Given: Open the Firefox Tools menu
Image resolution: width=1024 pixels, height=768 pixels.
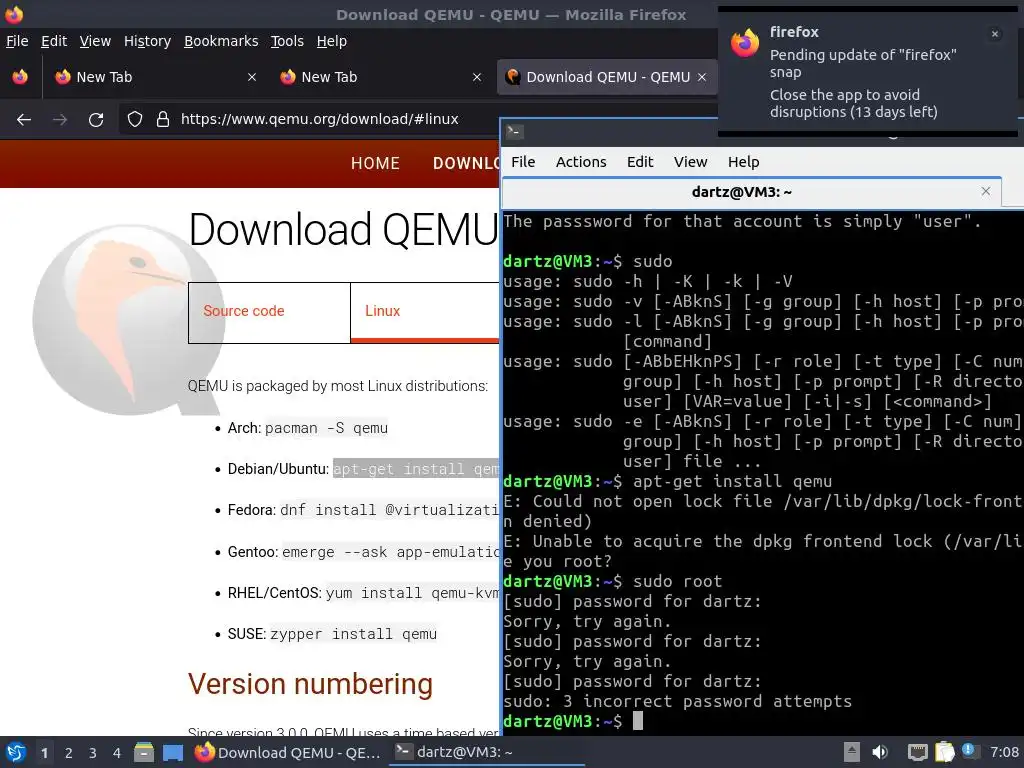Looking at the screenshot, I should tap(287, 41).
